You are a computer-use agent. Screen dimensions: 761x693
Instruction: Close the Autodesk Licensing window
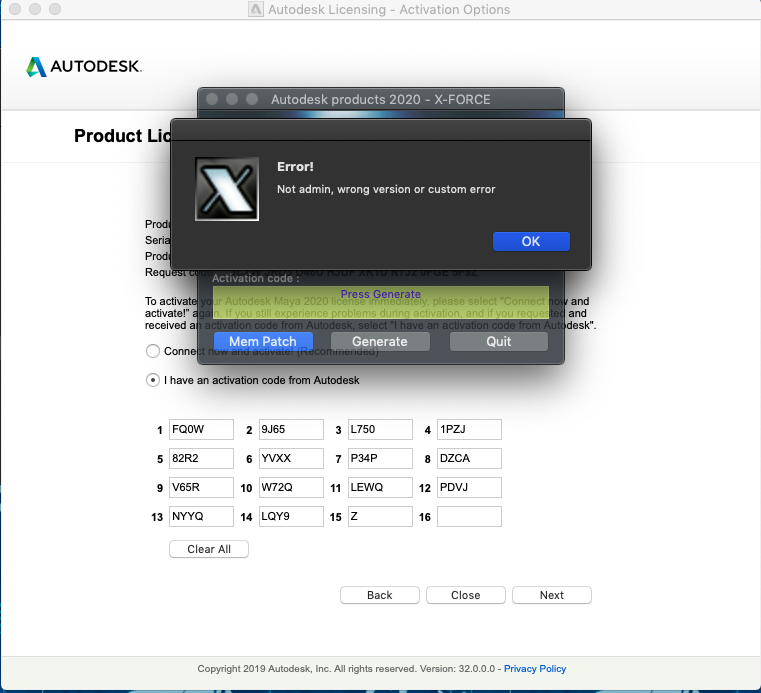15,9
